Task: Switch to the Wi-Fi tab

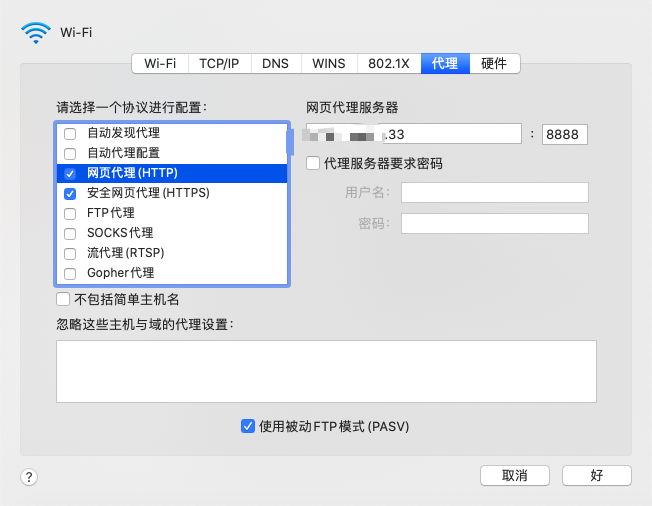Action: pyautogui.click(x=160, y=64)
